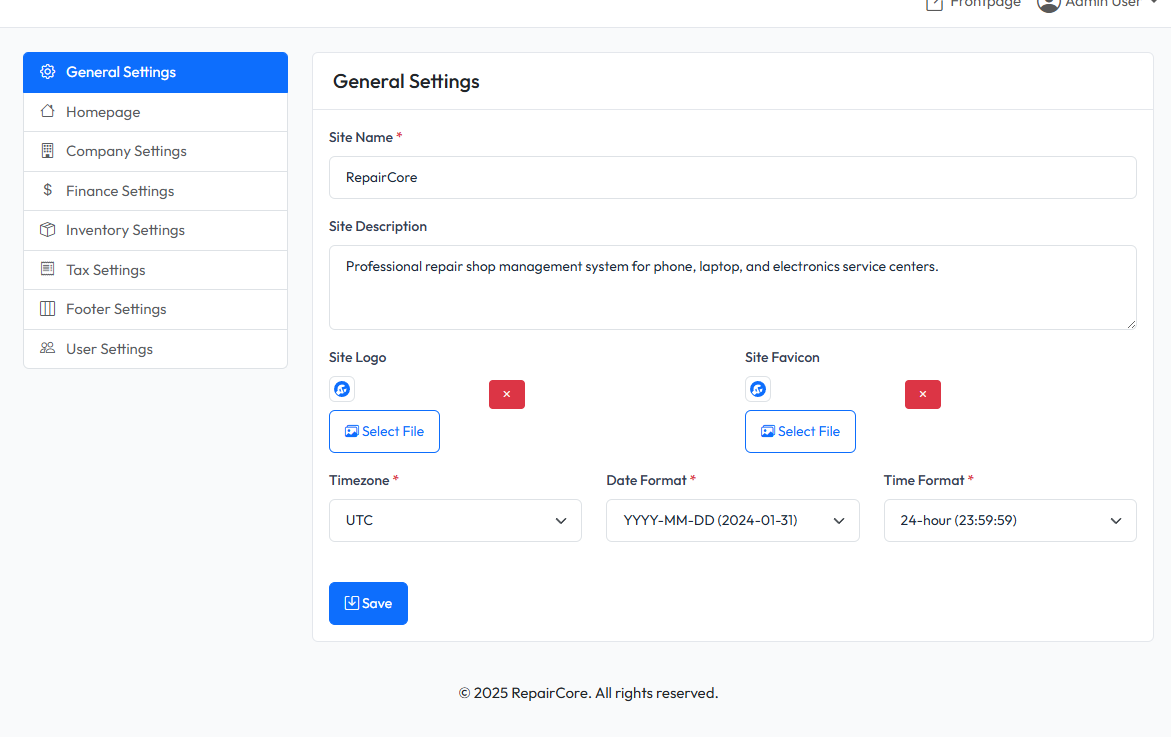Select the gear icon beside General Settings
The width and height of the screenshot is (1171, 737).
[x=46, y=71]
